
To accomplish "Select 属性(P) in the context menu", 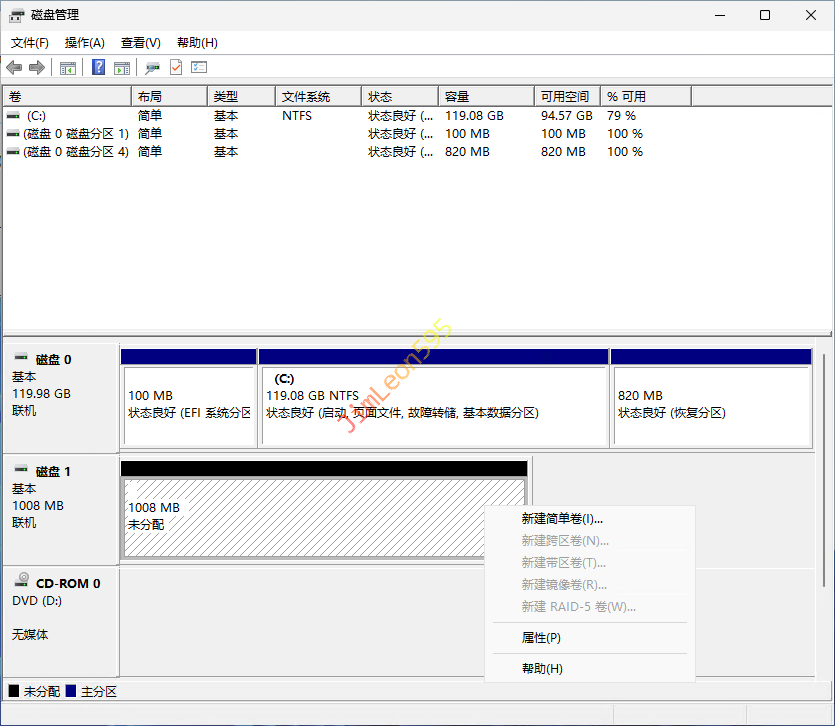I will click(x=541, y=638).
